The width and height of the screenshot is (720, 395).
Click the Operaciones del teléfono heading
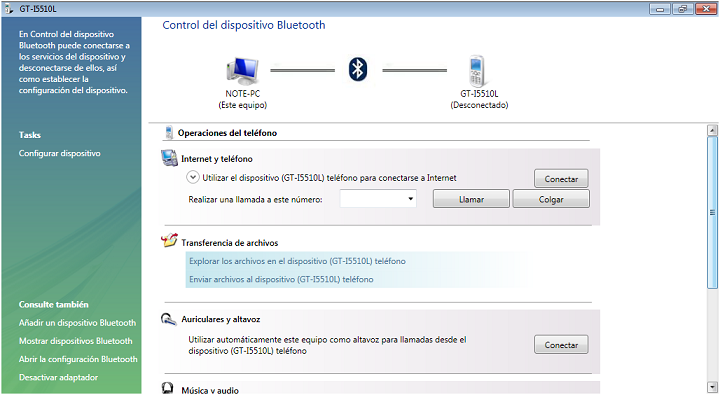tap(227, 133)
